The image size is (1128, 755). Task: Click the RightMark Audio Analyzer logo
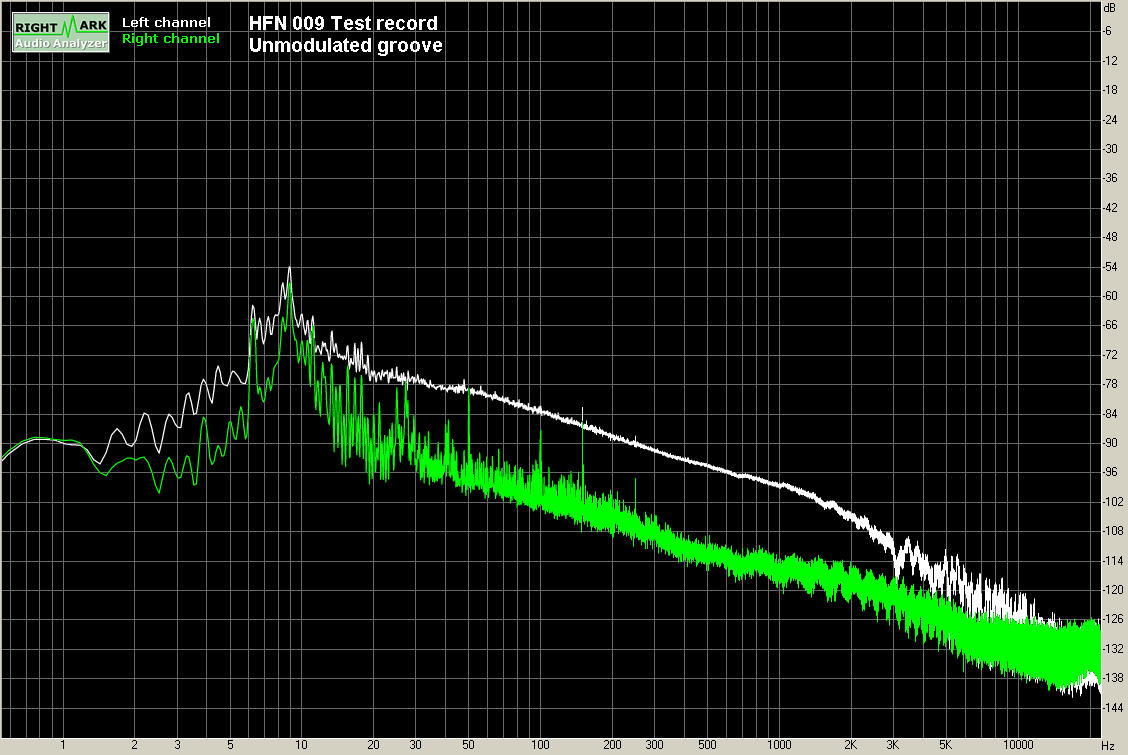[x=61, y=32]
